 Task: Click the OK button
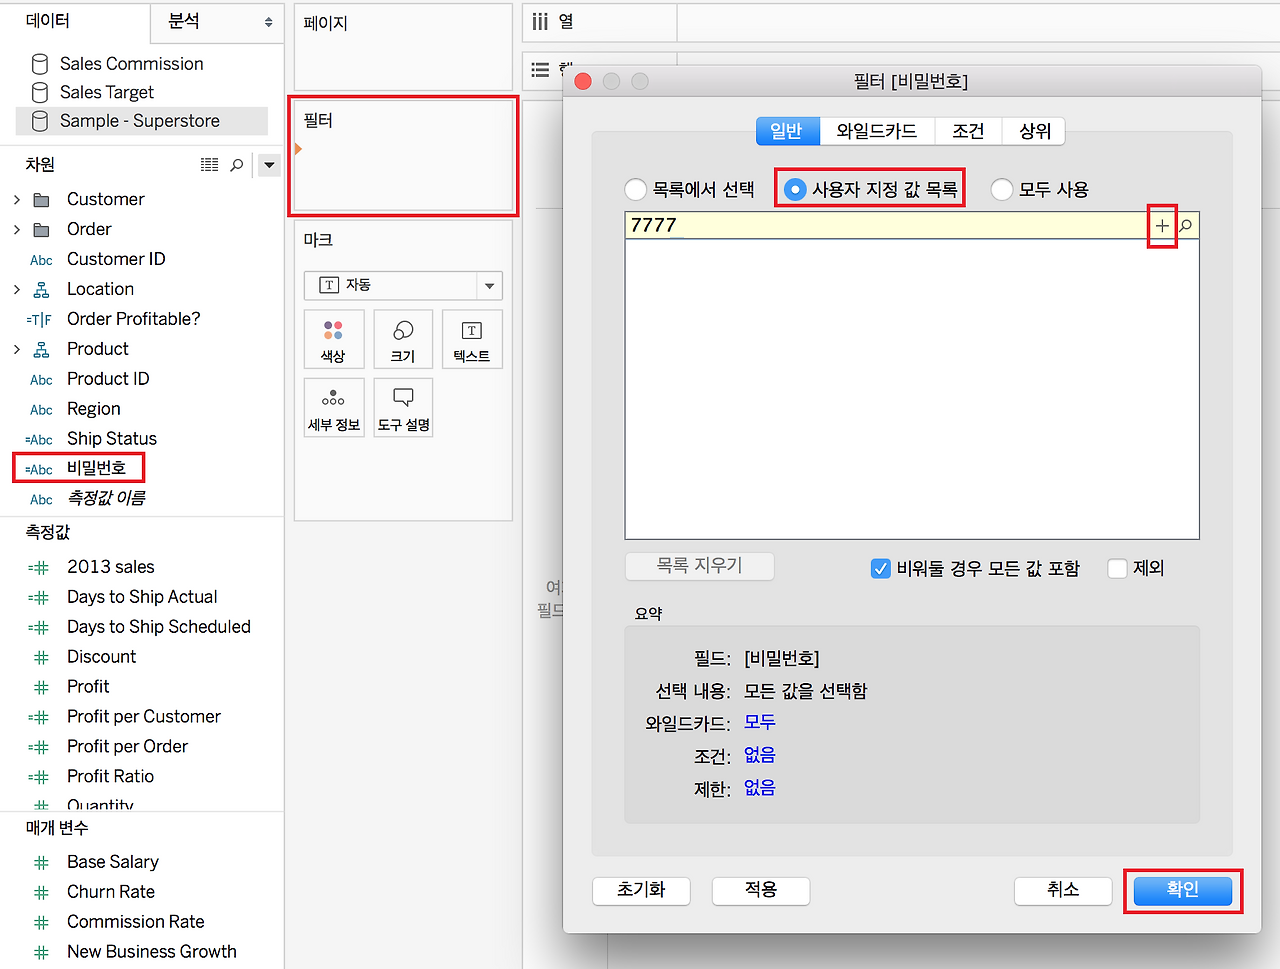click(x=1183, y=890)
